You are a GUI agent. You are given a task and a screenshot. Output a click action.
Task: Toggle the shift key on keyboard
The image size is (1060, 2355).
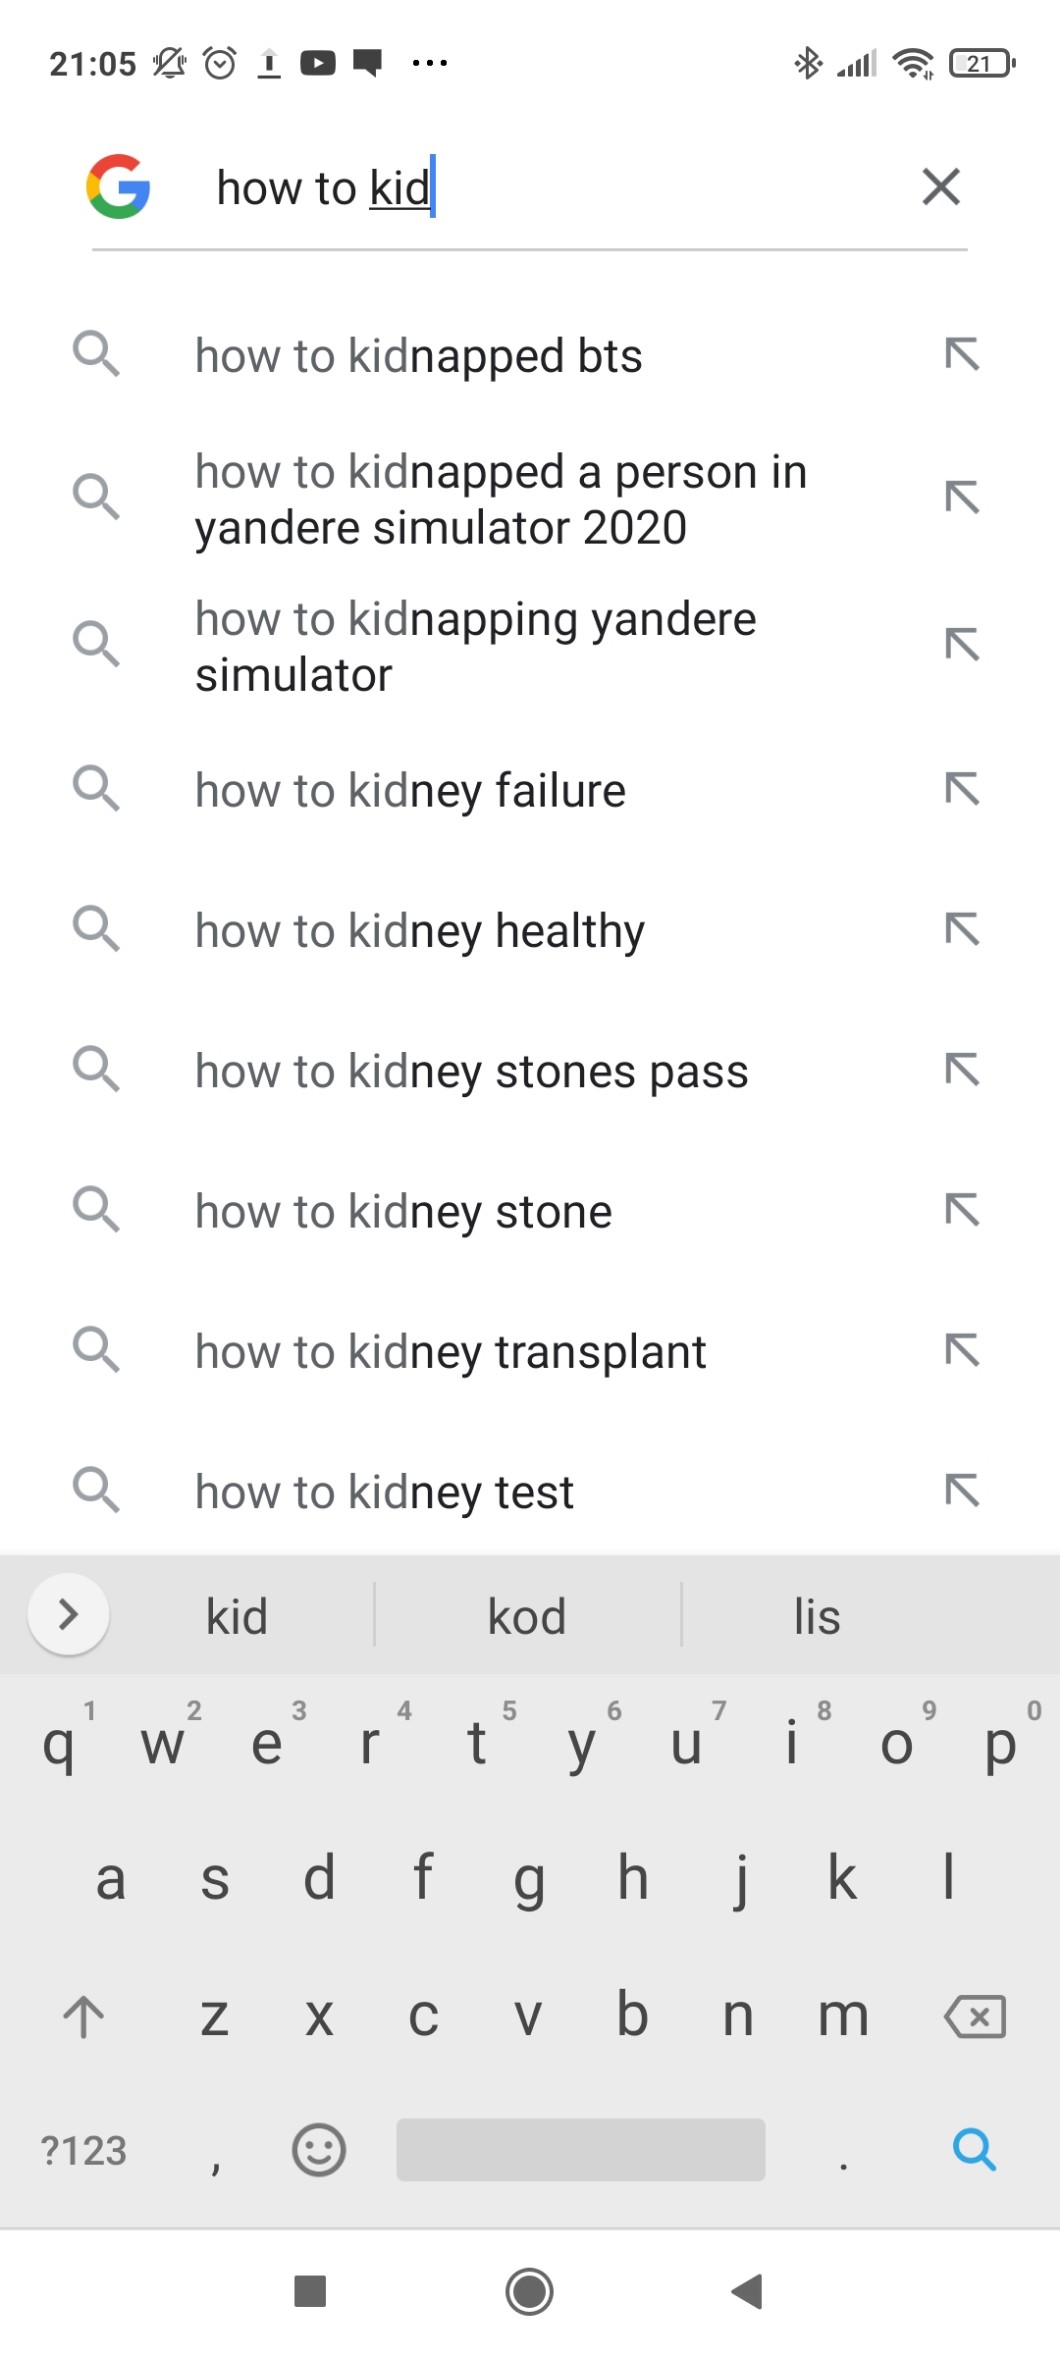click(84, 2016)
